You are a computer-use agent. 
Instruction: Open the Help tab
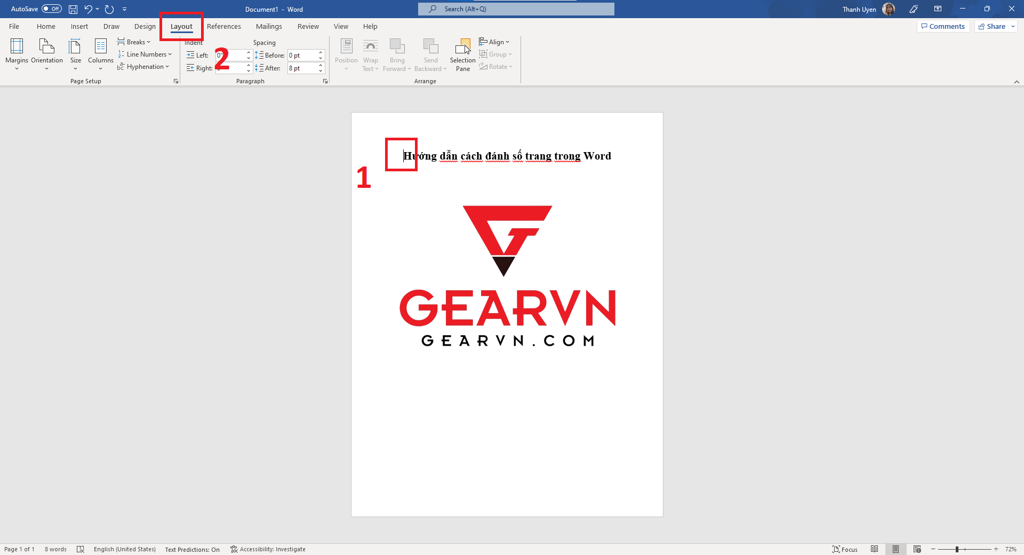[370, 27]
